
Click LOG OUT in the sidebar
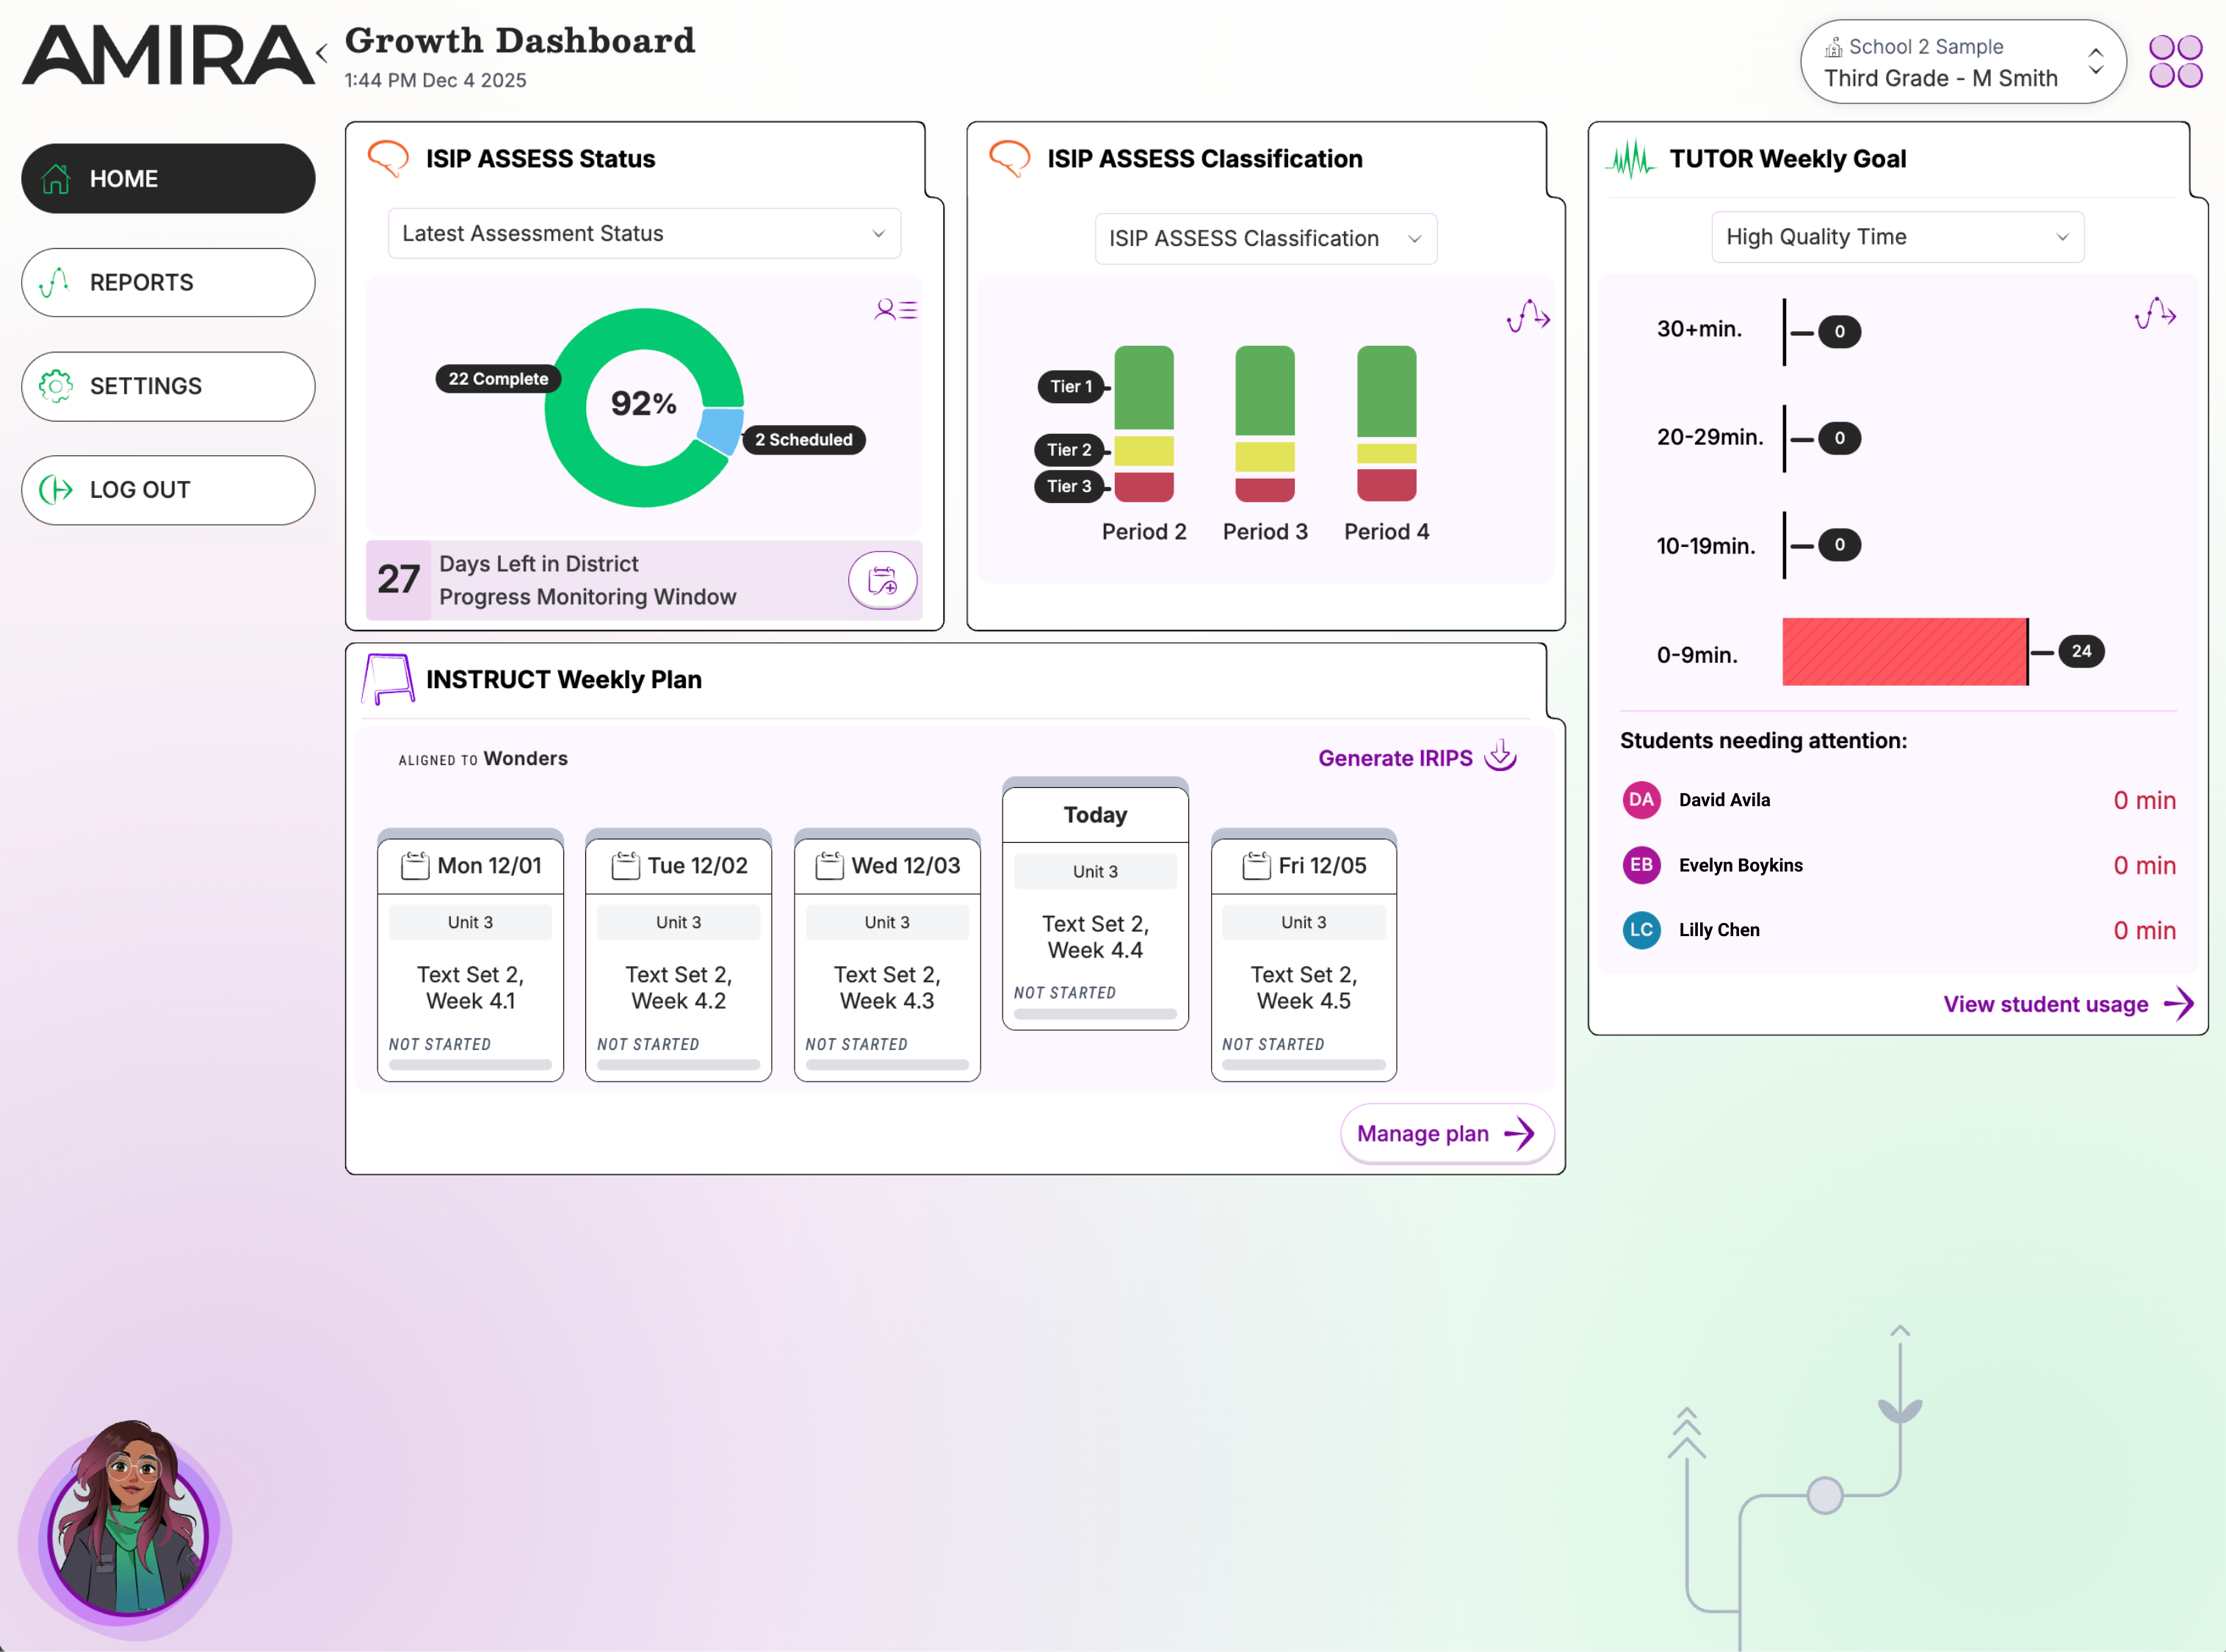168,490
